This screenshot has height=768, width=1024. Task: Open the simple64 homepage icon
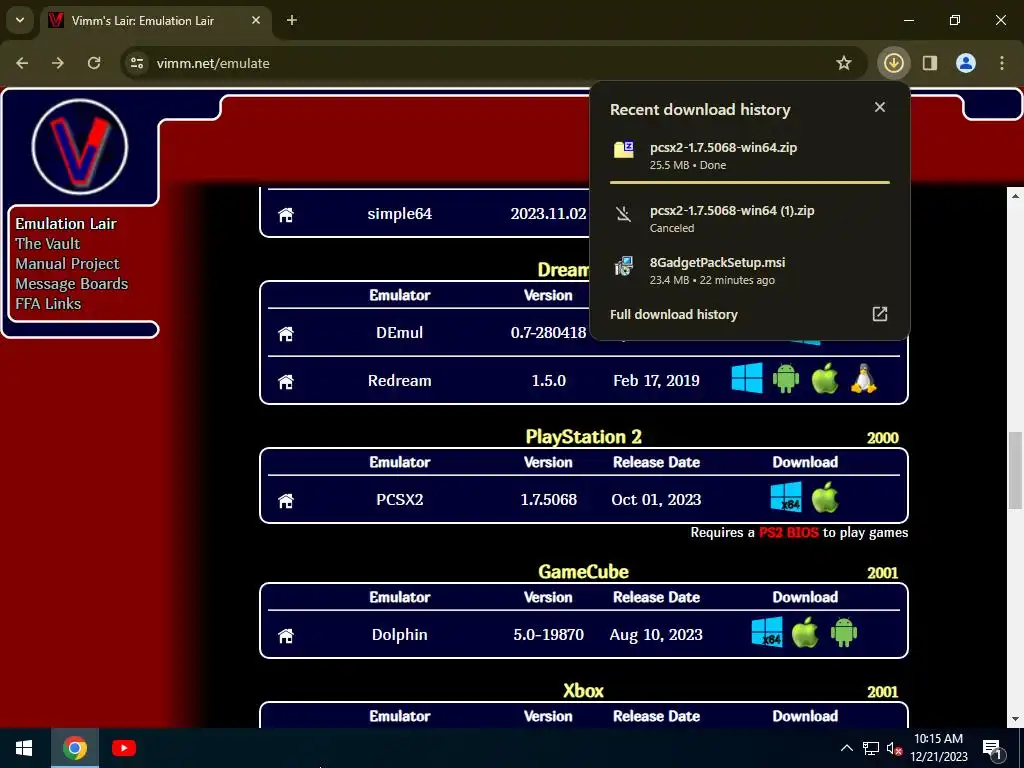pyautogui.click(x=285, y=215)
